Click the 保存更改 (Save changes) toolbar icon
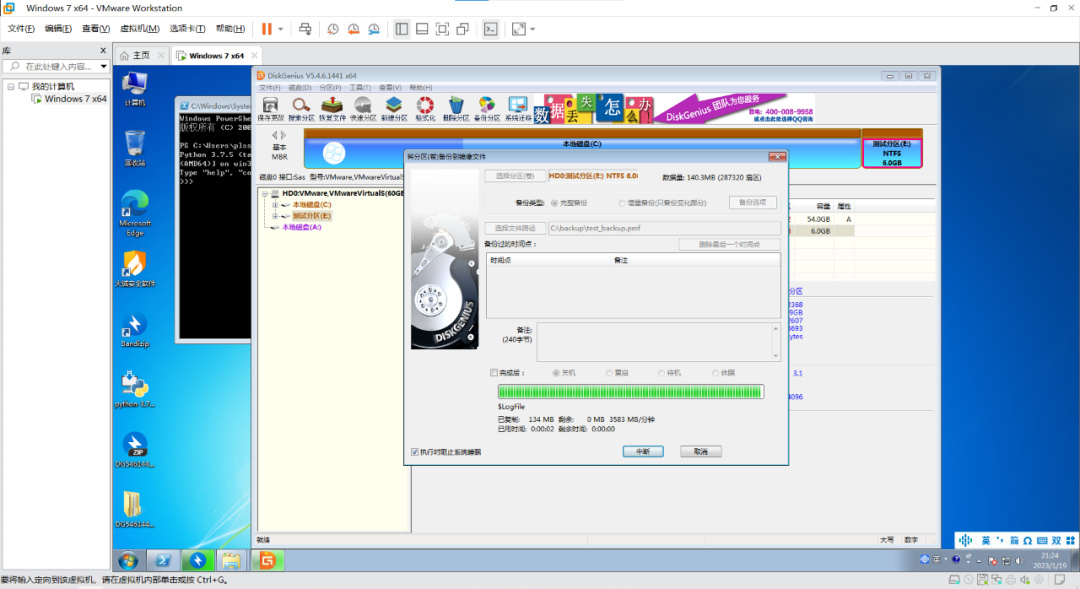The image size is (1080, 589). [270, 109]
